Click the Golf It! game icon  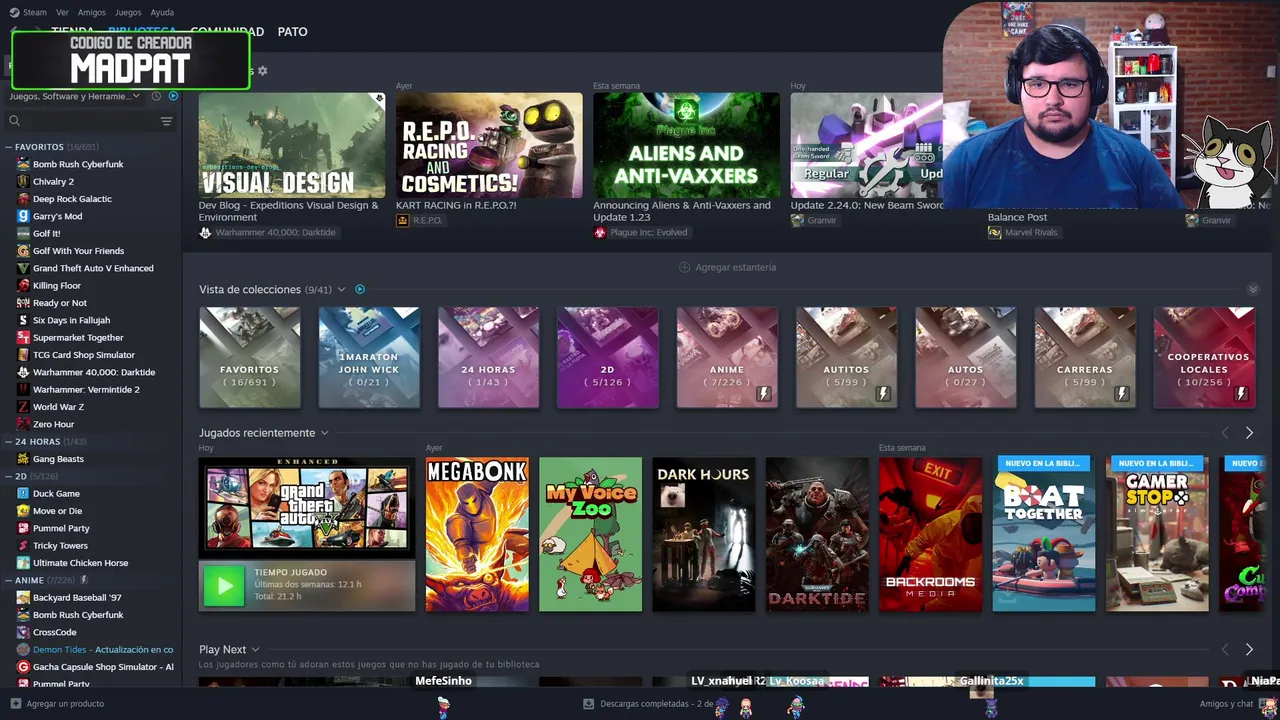[x=23, y=233]
